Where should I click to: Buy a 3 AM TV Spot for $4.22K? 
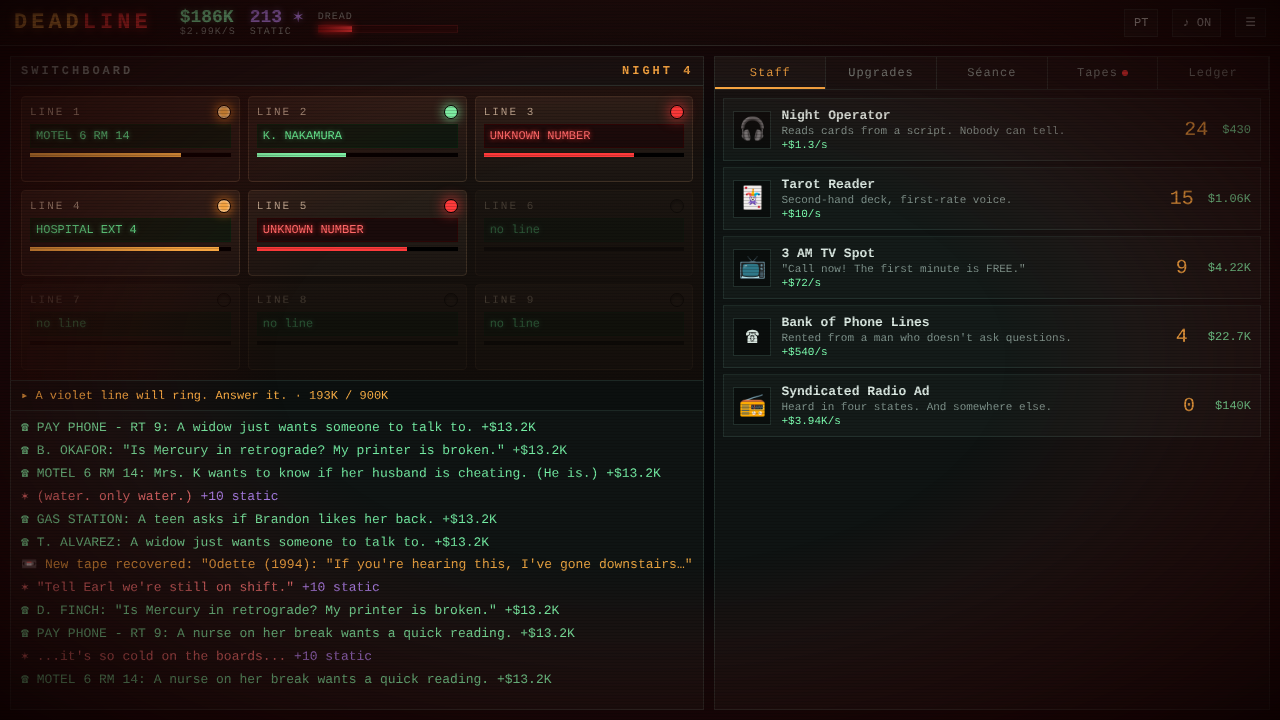coord(992,268)
